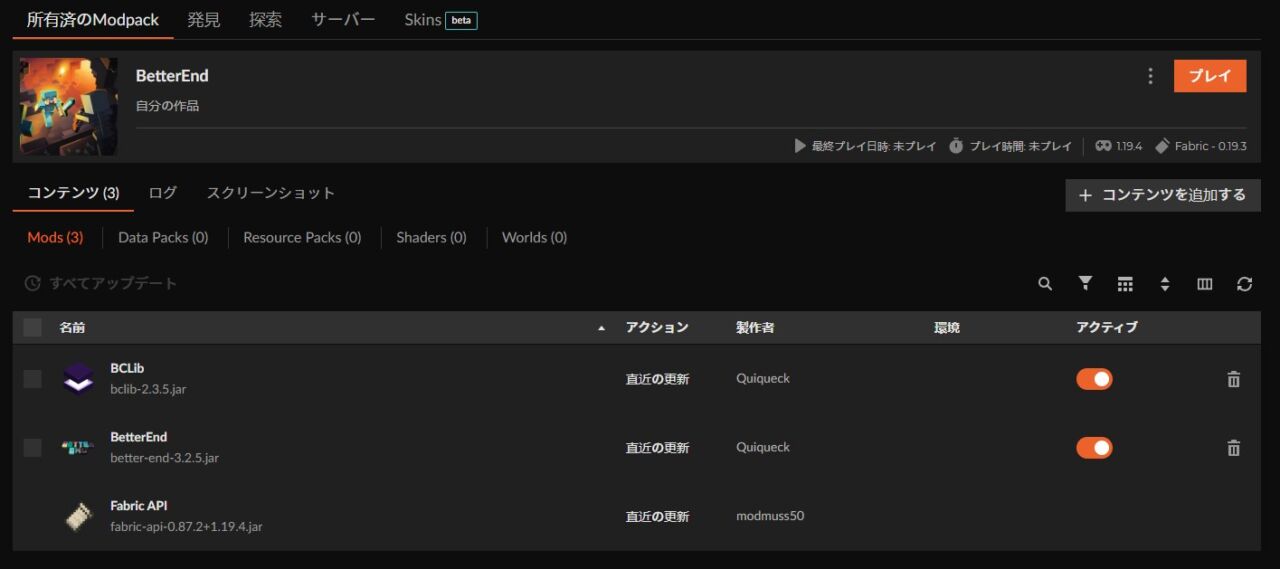Open the Skins beta tab
This screenshot has width=1280, height=569.
click(440, 20)
